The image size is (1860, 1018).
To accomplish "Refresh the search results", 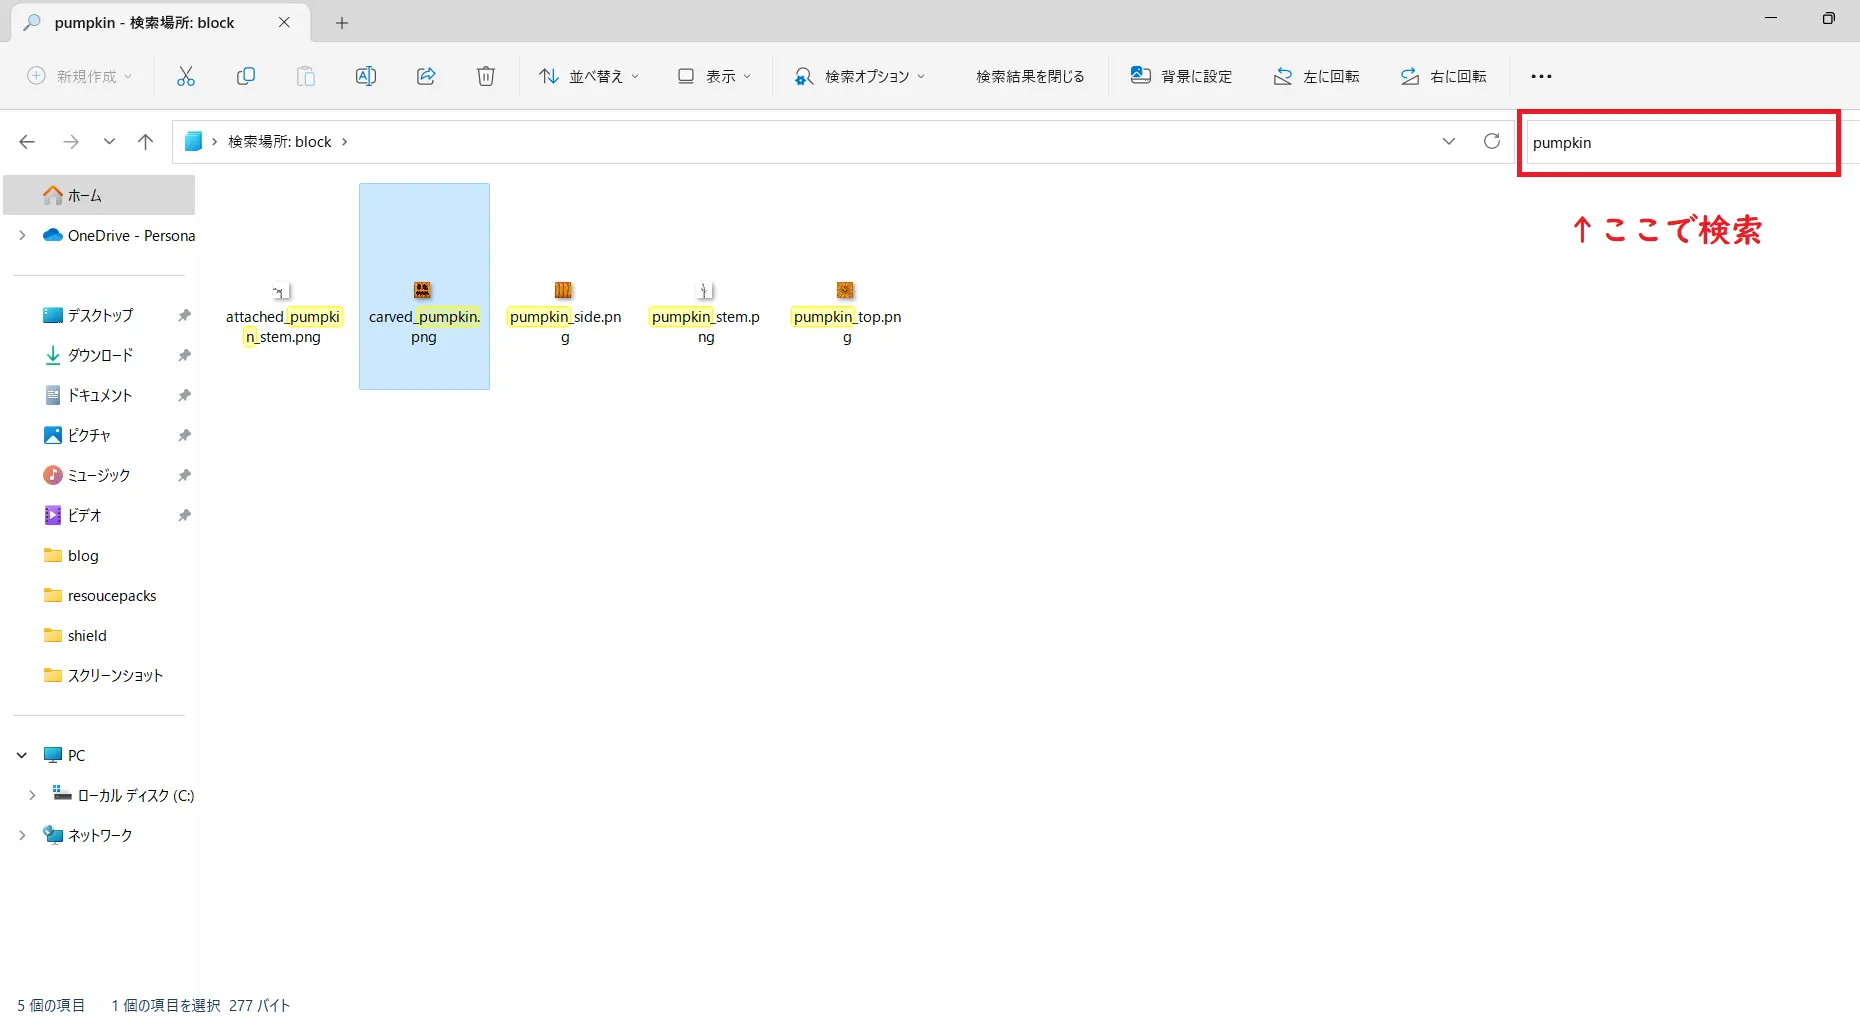I will pos(1491,141).
